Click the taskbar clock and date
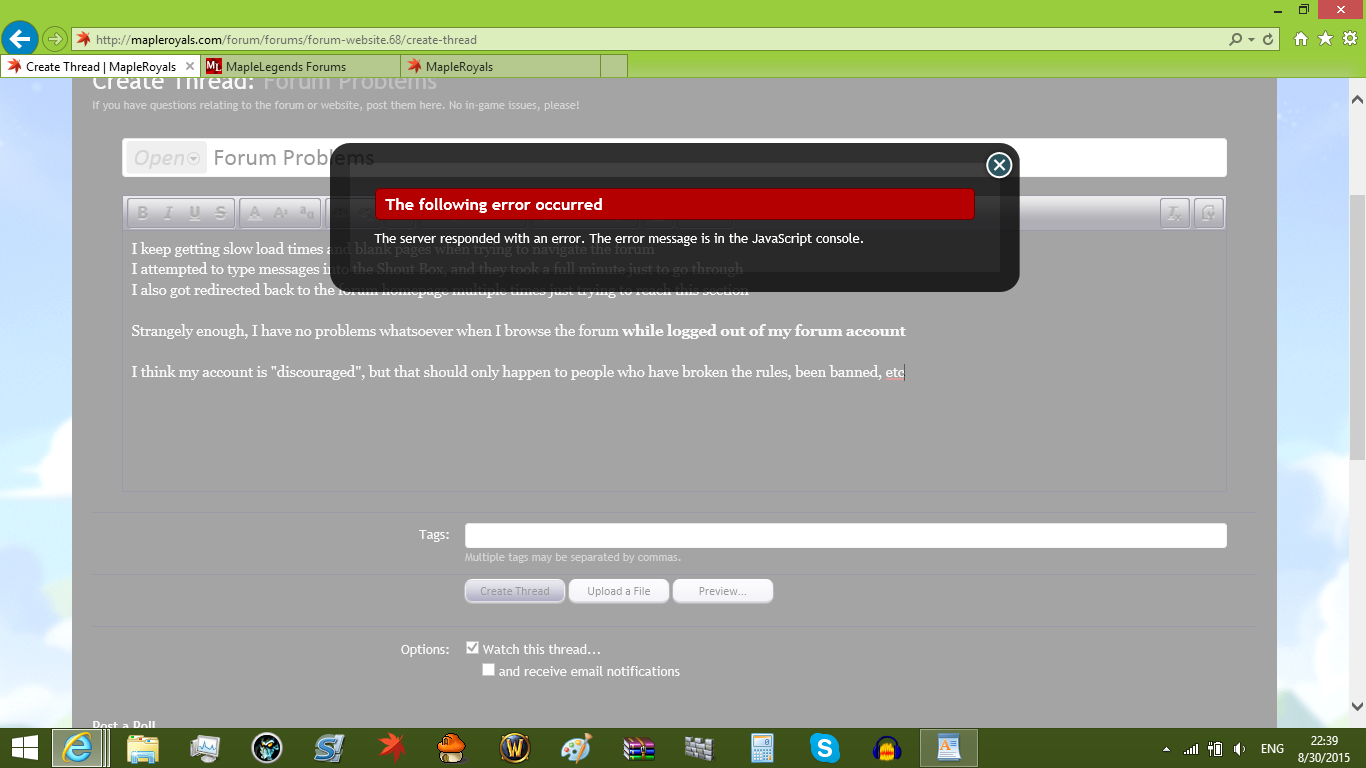The width and height of the screenshot is (1366, 768). (x=1324, y=748)
